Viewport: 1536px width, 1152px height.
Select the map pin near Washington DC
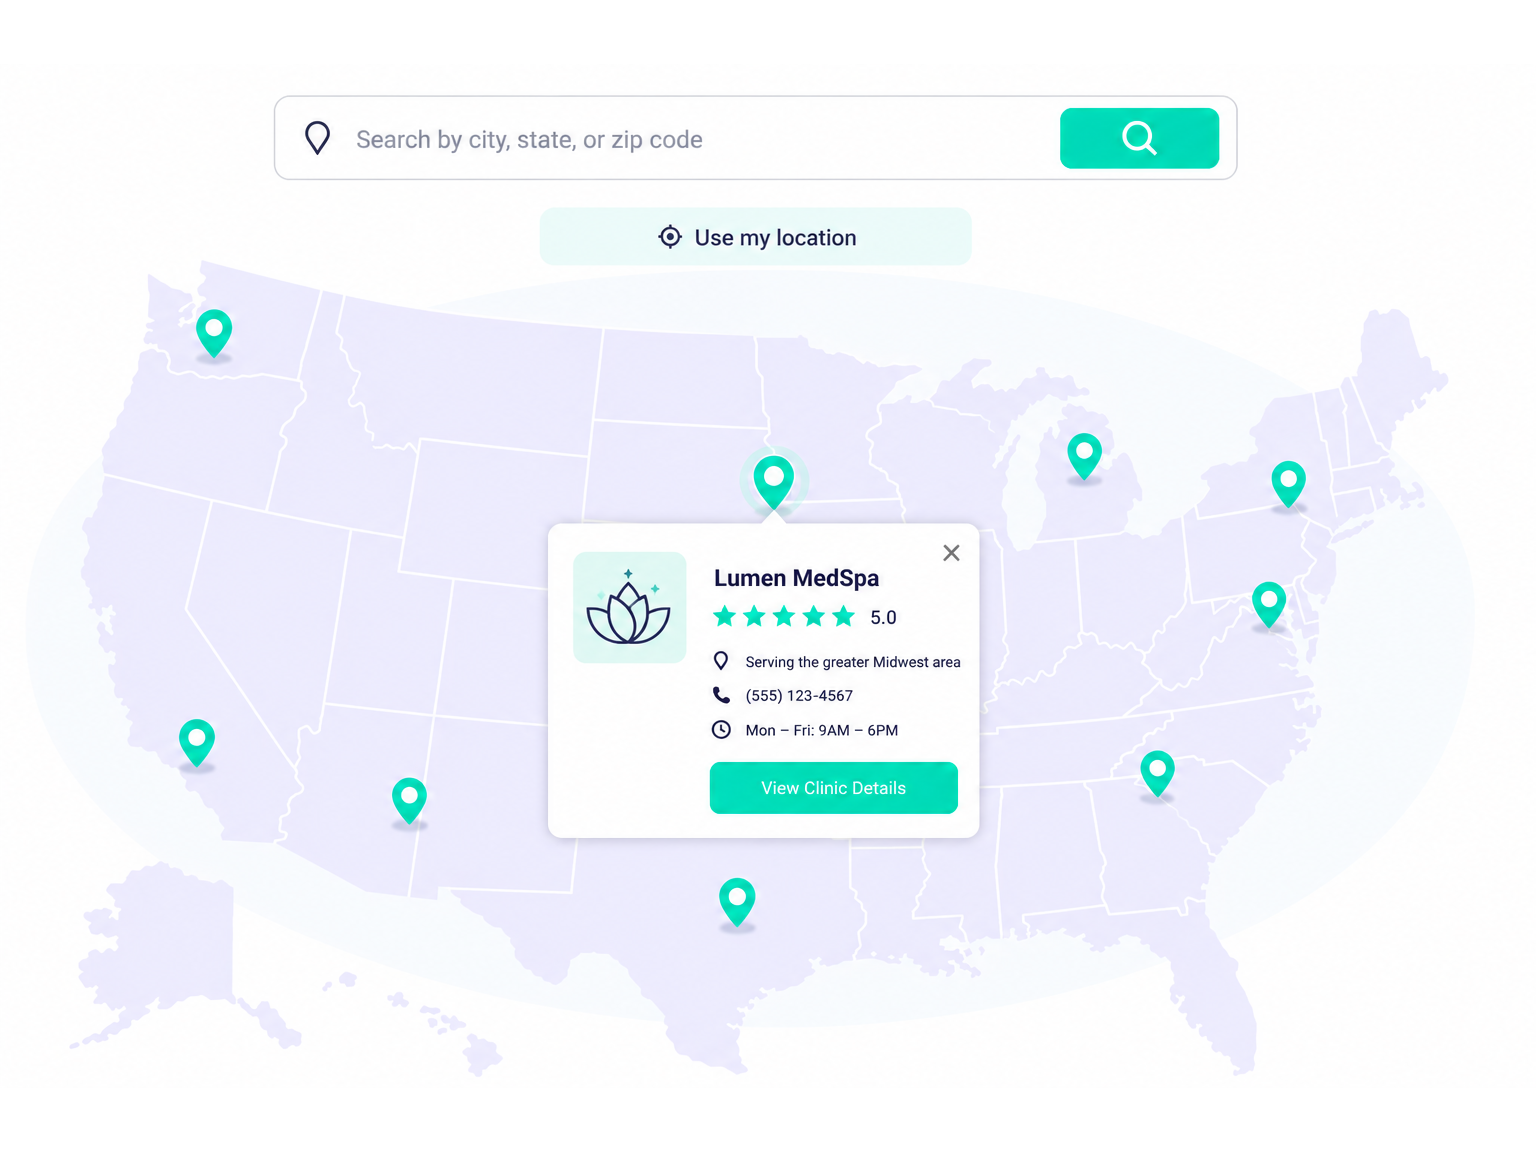pyautogui.click(x=1269, y=605)
